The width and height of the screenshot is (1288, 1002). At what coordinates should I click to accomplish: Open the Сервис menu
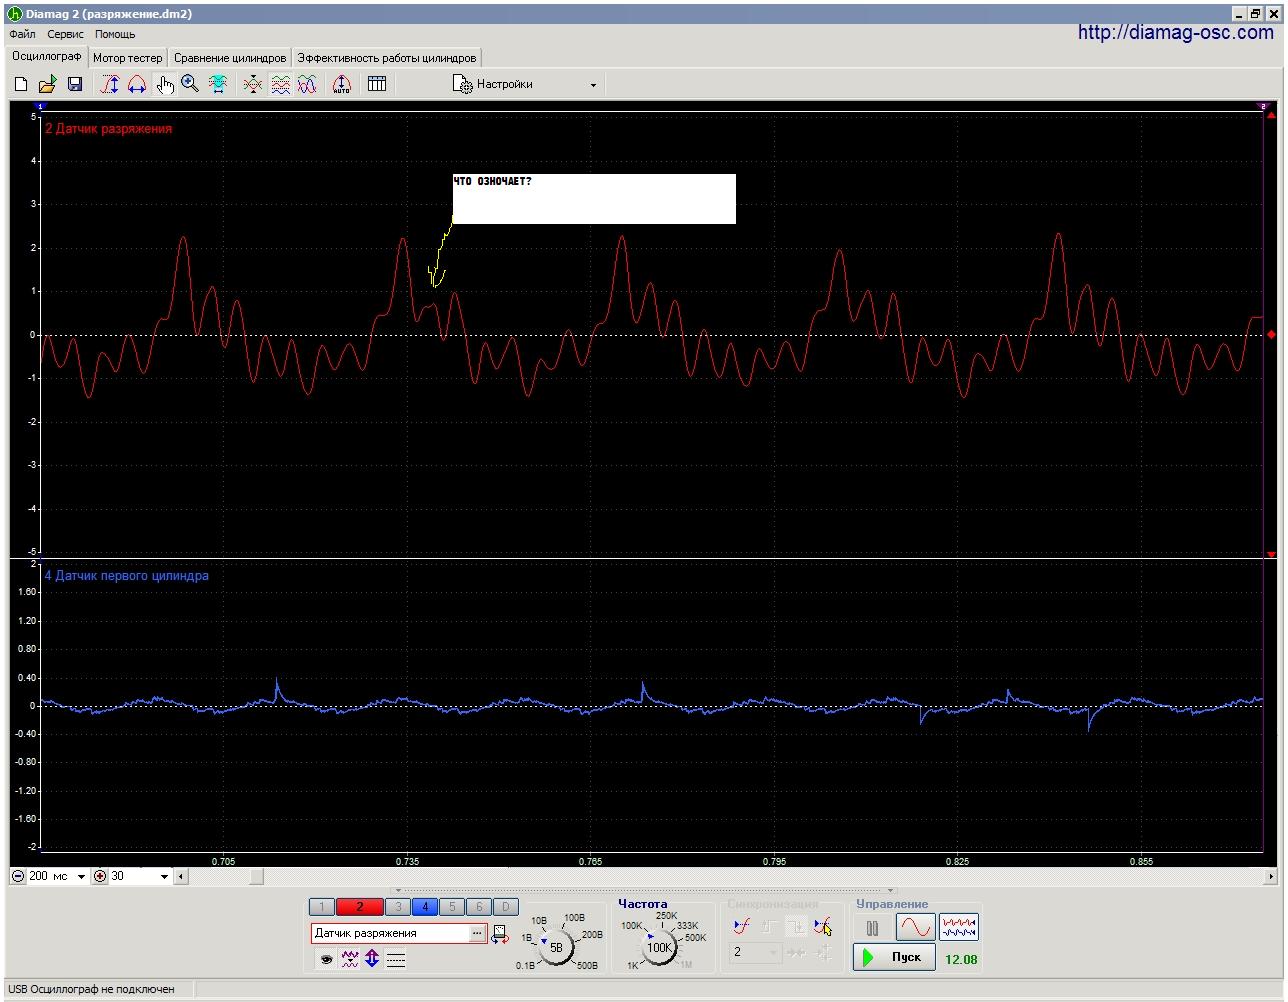coord(66,34)
